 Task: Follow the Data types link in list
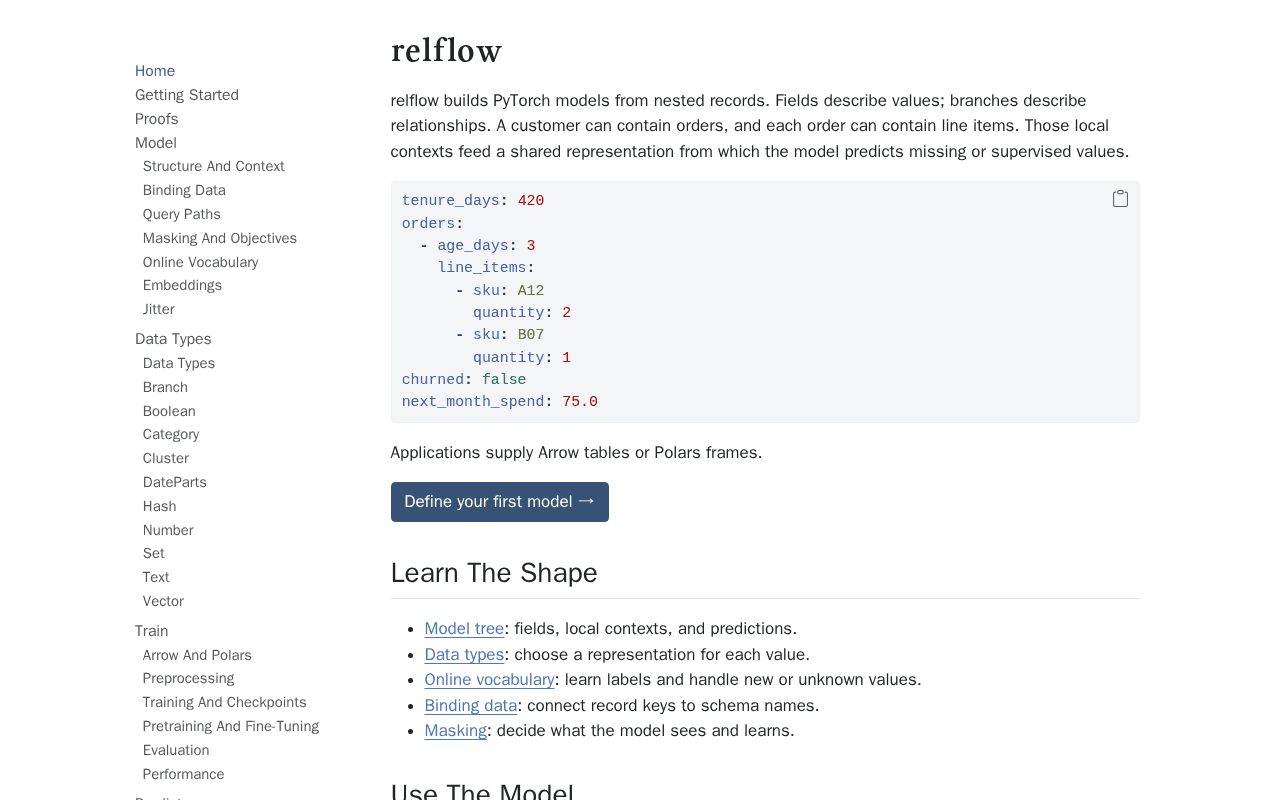point(464,654)
